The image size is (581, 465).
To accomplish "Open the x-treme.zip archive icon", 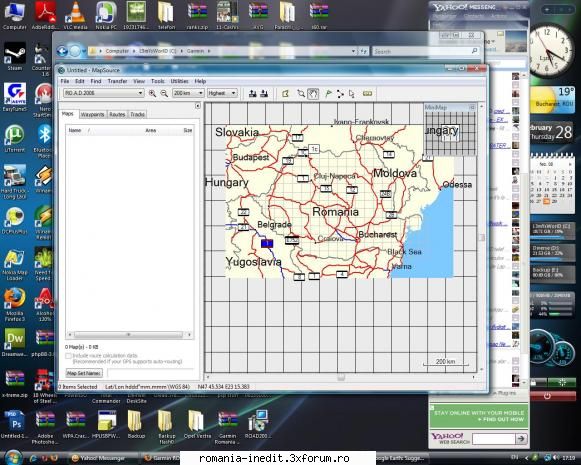I will [14, 383].
